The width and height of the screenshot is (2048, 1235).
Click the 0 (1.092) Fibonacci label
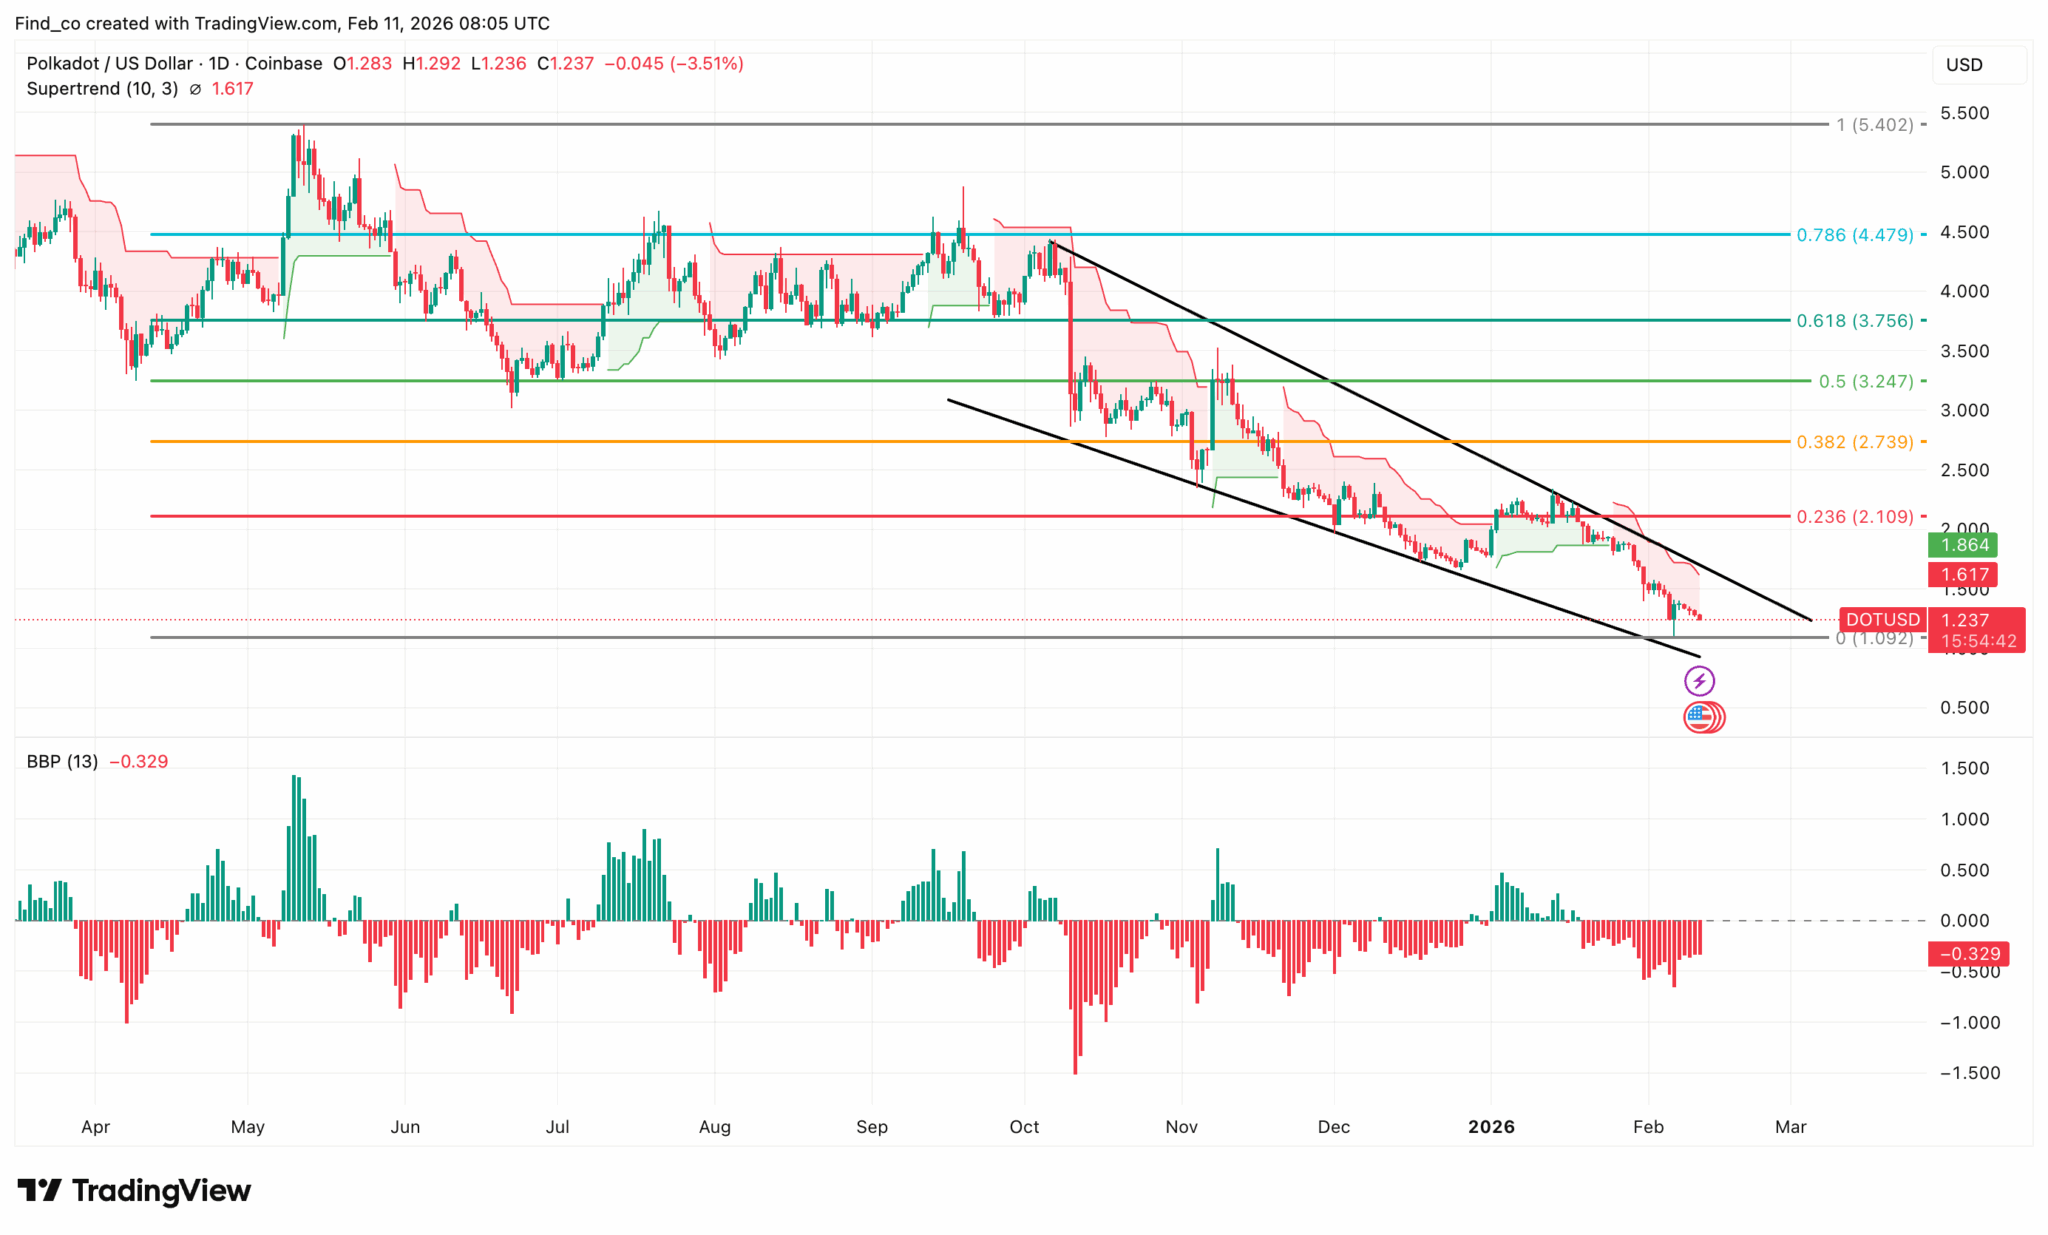pyautogui.click(x=1874, y=638)
